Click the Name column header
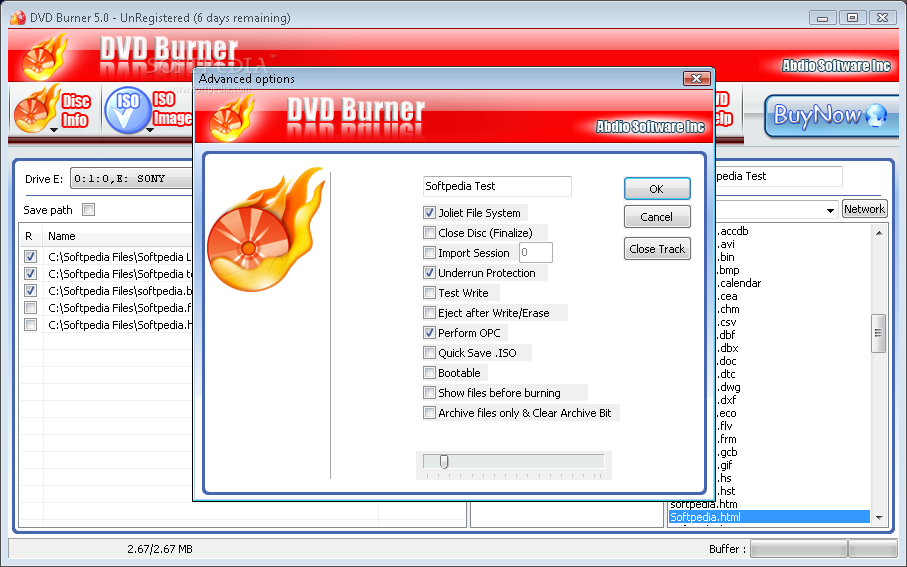 [61, 236]
